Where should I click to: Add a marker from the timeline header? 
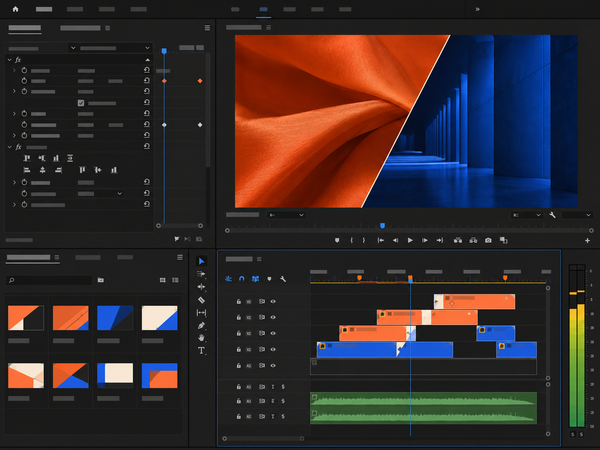269,279
